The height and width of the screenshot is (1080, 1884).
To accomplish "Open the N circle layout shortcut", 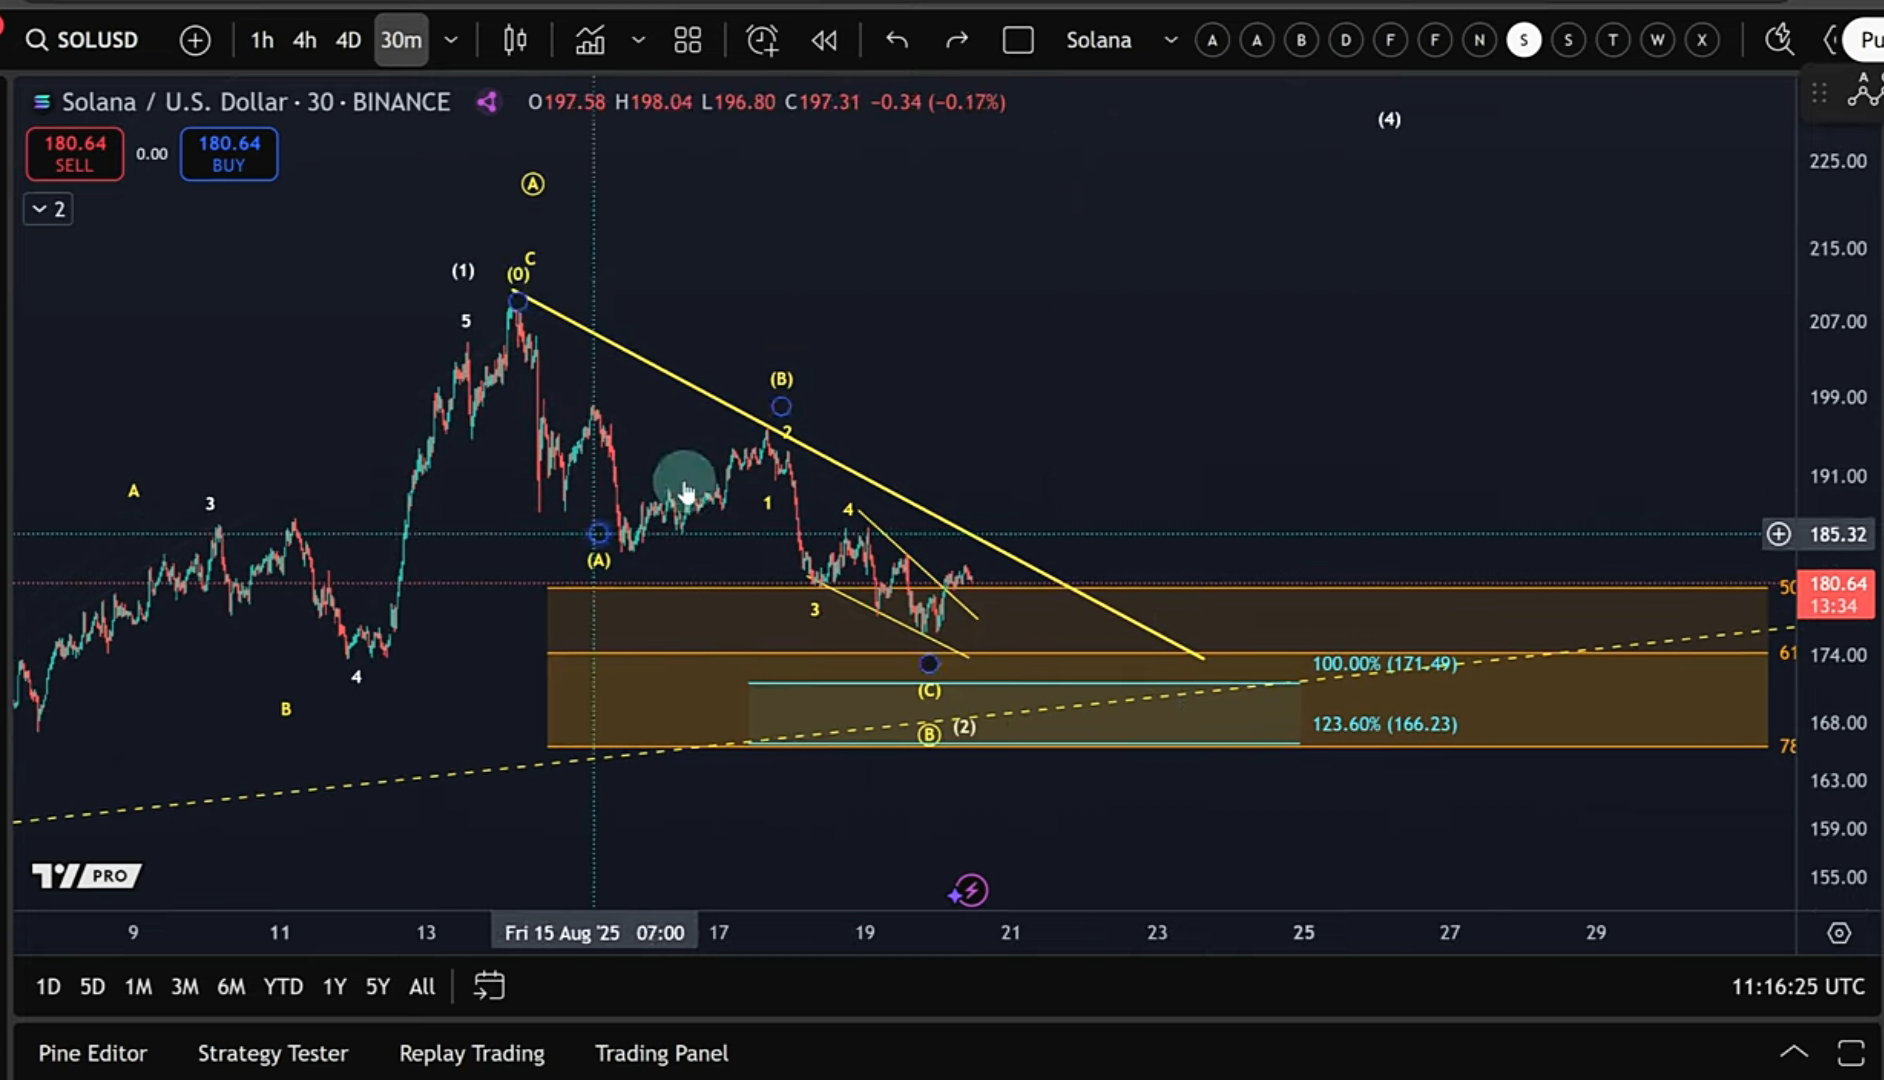I will tap(1479, 40).
